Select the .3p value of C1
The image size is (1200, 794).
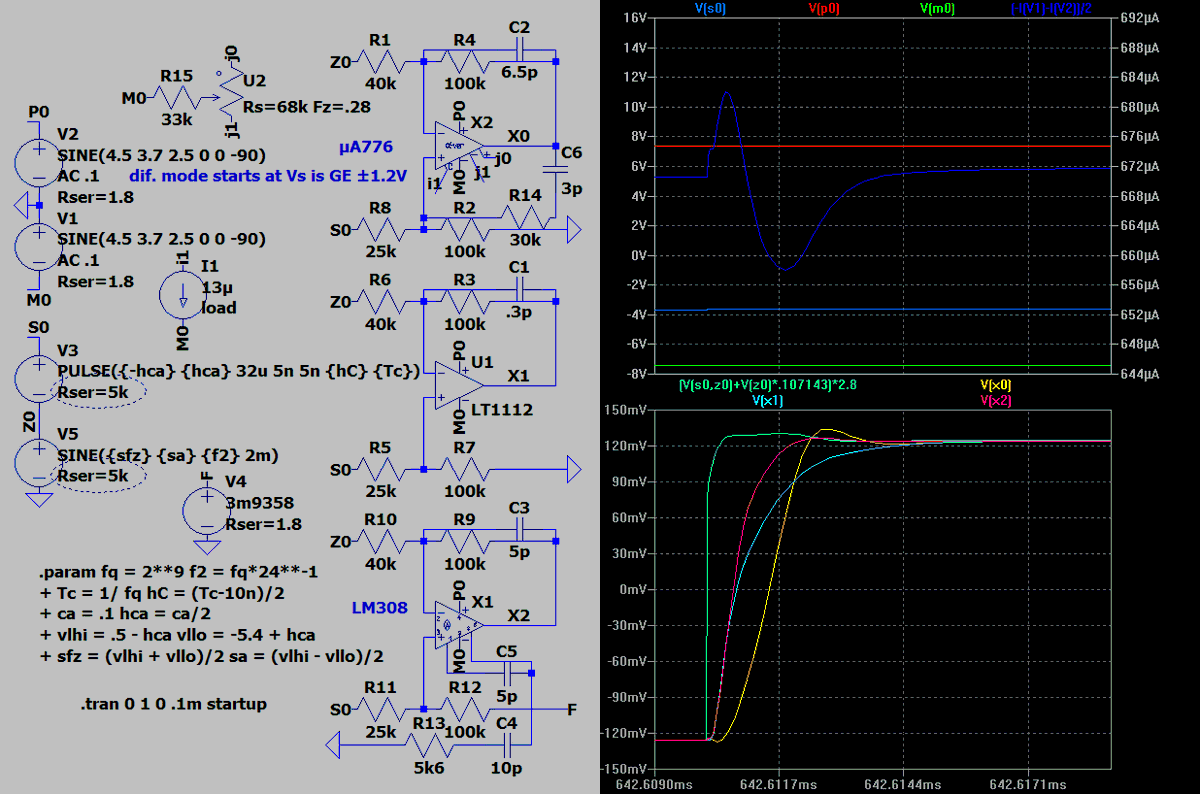point(520,312)
